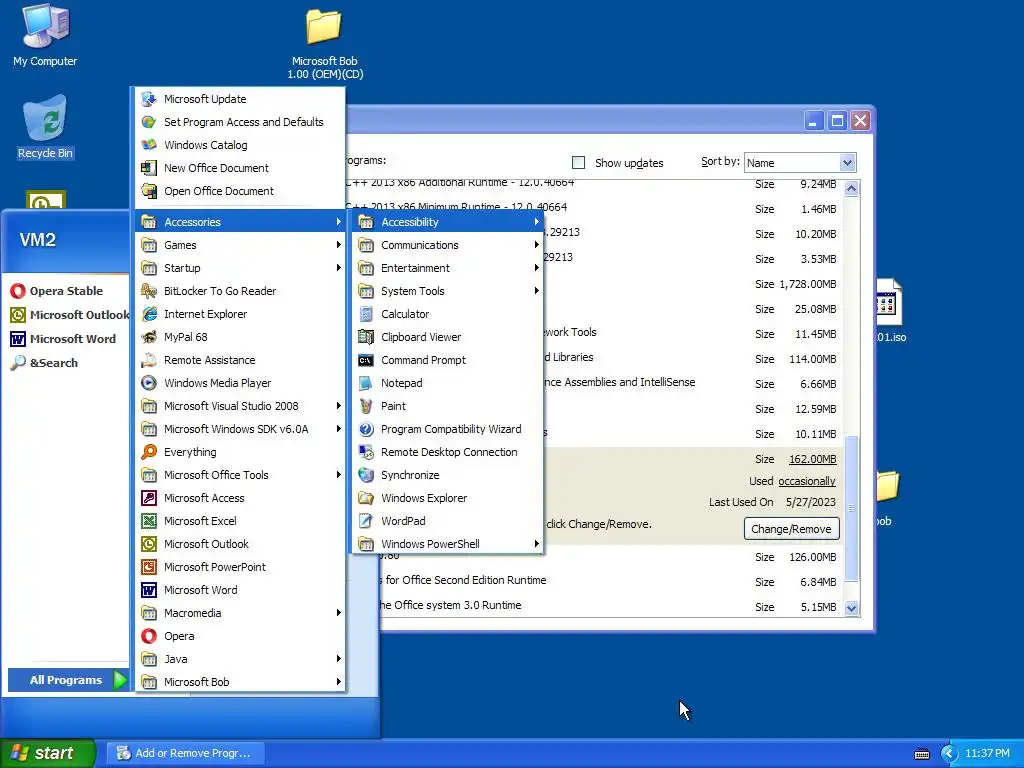Launch BitLocker To Go Reader
Viewport: 1024px width, 768px height.
240,291
